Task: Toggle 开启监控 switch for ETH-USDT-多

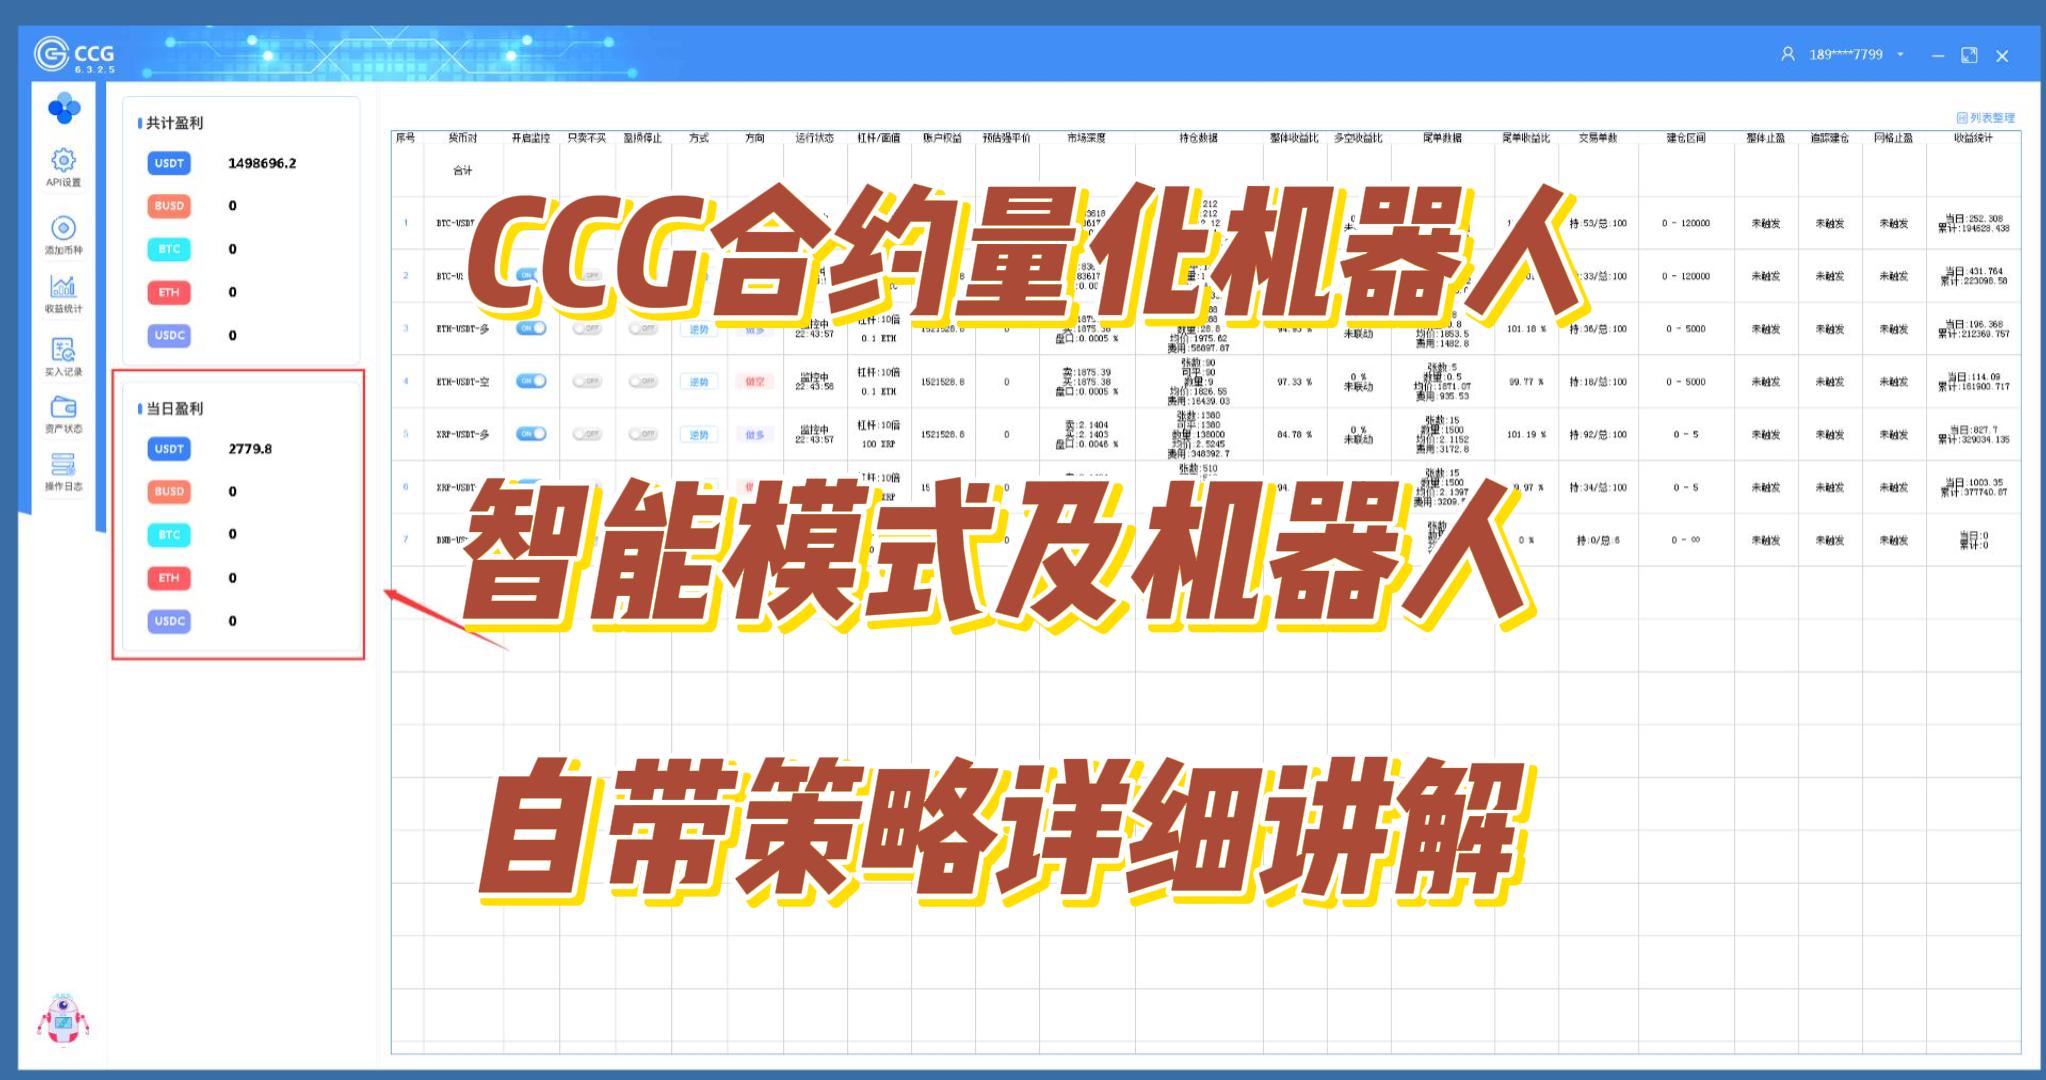Action: pos(531,328)
